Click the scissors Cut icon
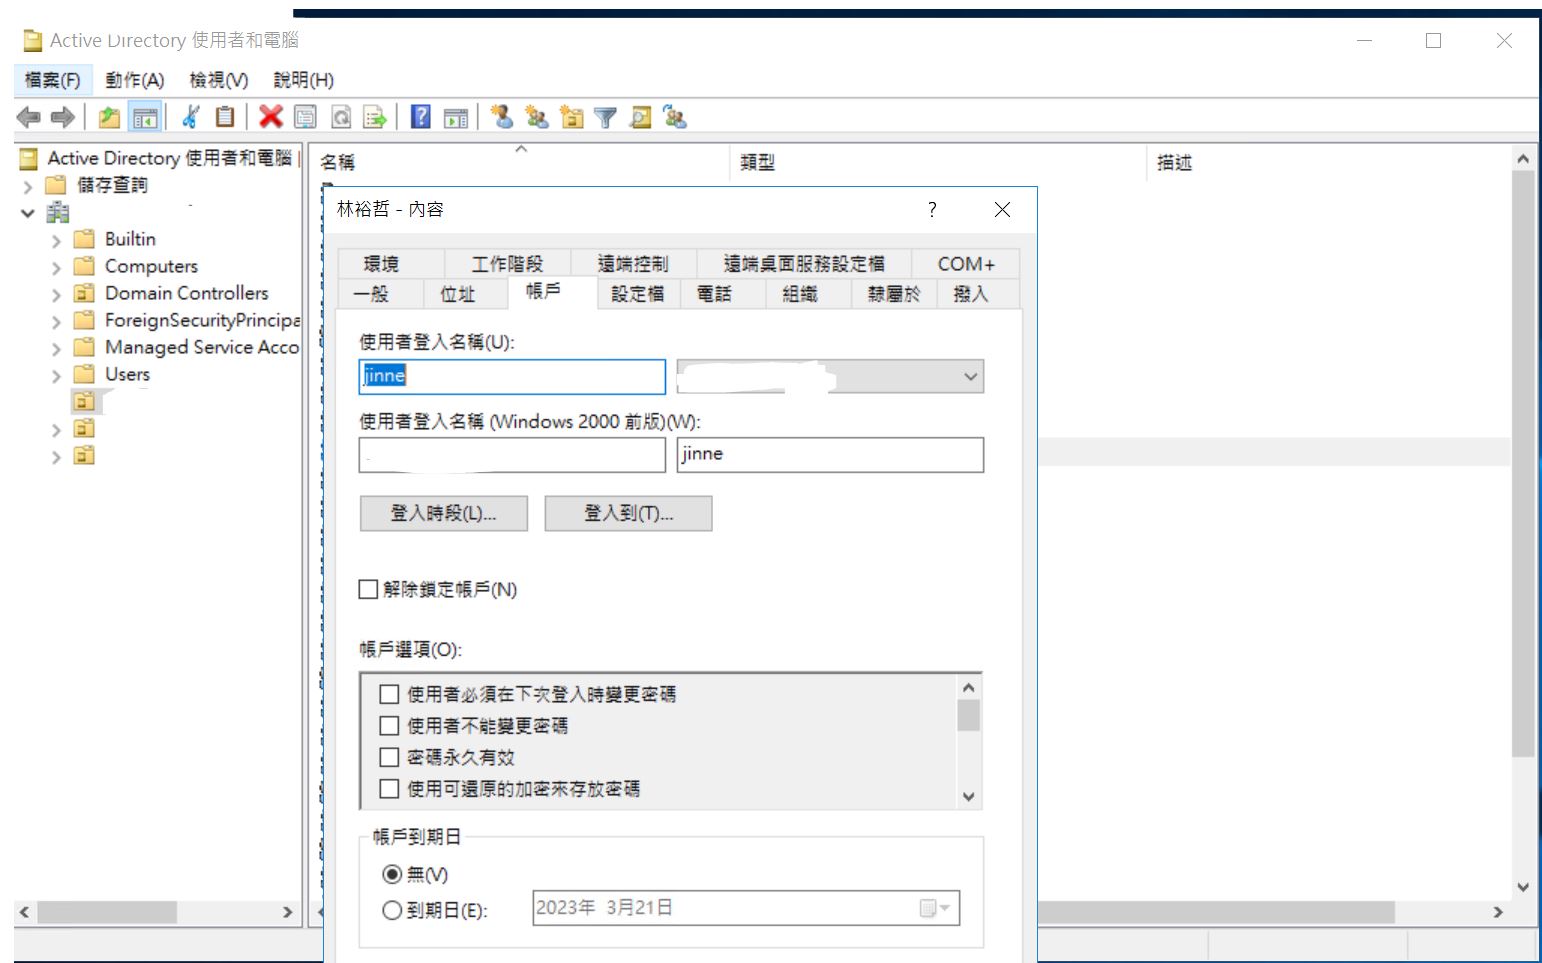Viewport: 1542px width, 963px height. point(190,117)
